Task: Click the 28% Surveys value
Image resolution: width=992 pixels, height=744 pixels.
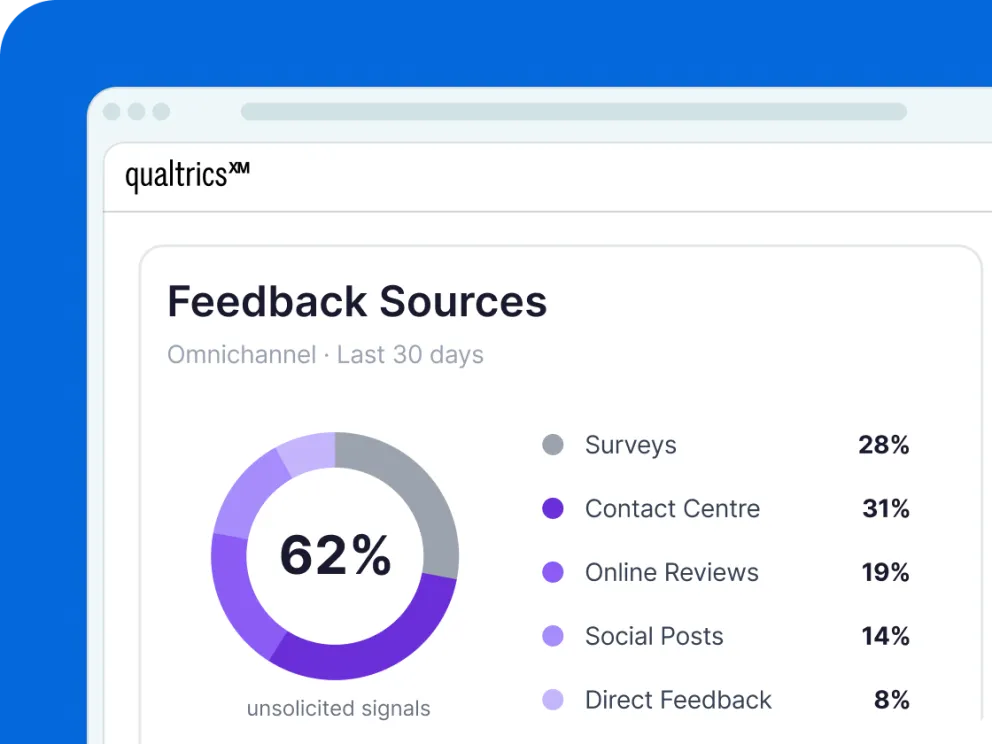Action: 884,445
